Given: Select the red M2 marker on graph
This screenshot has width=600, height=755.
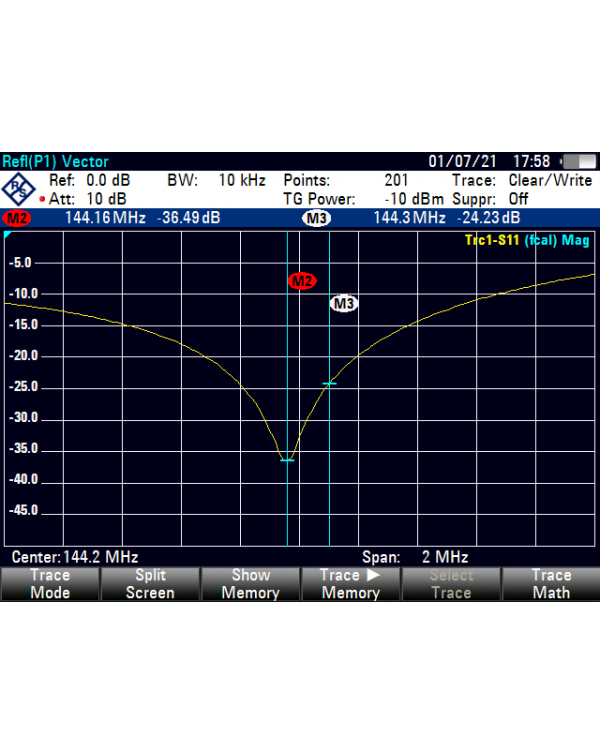Looking at the screenshot, I should point(302,281).
